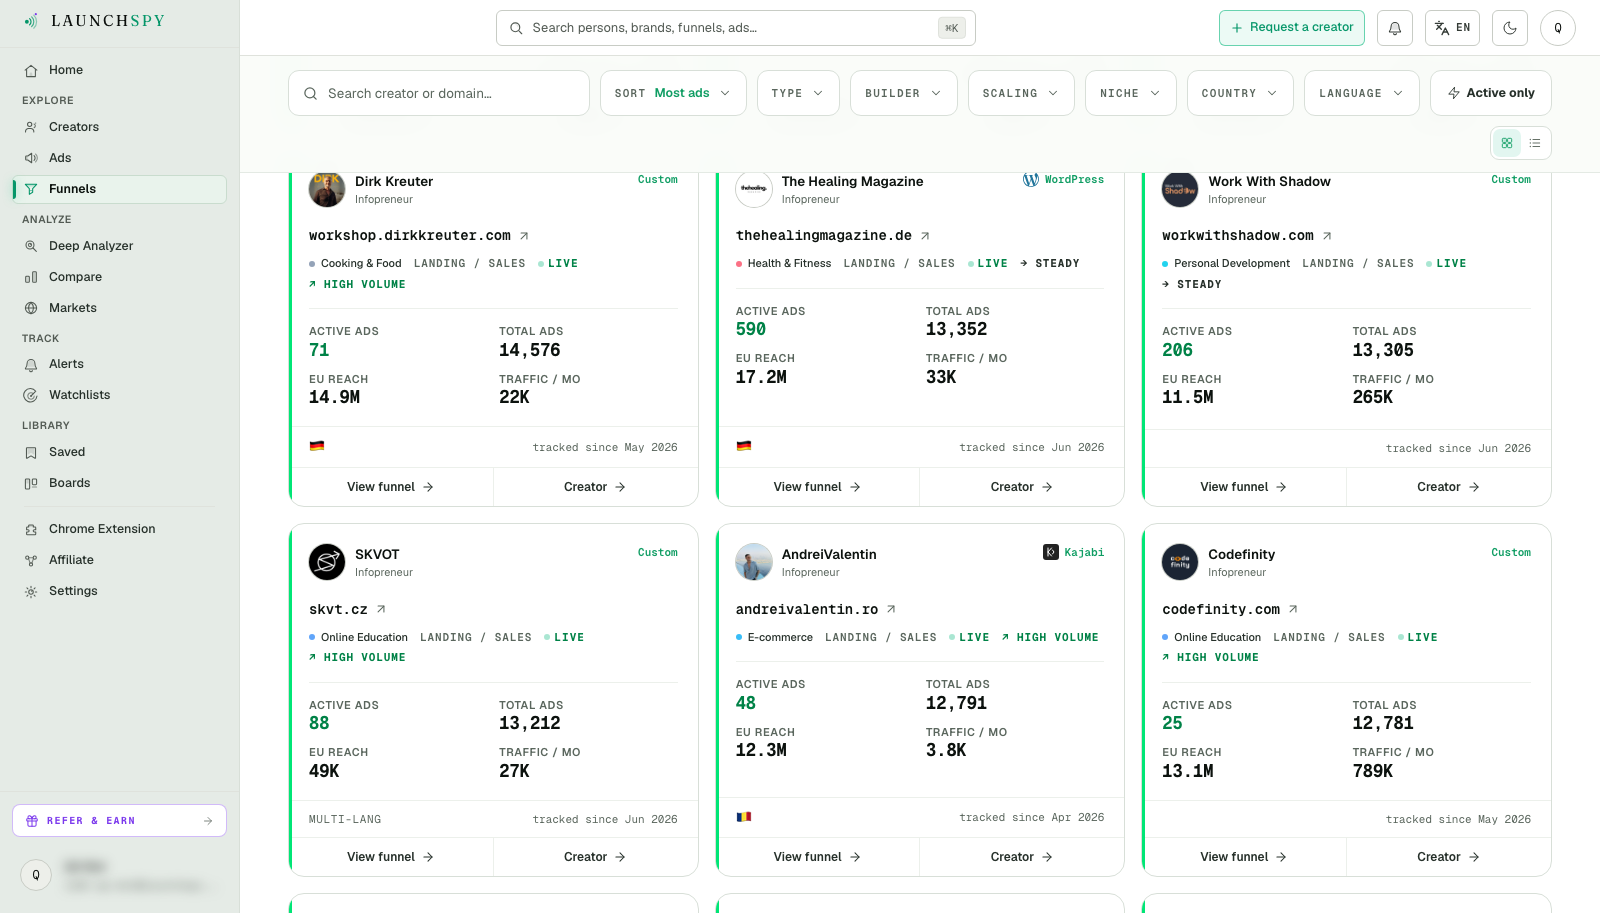Click the andreivalentin.ro domain text
The image size is (1600, 913).
[807, 609]
